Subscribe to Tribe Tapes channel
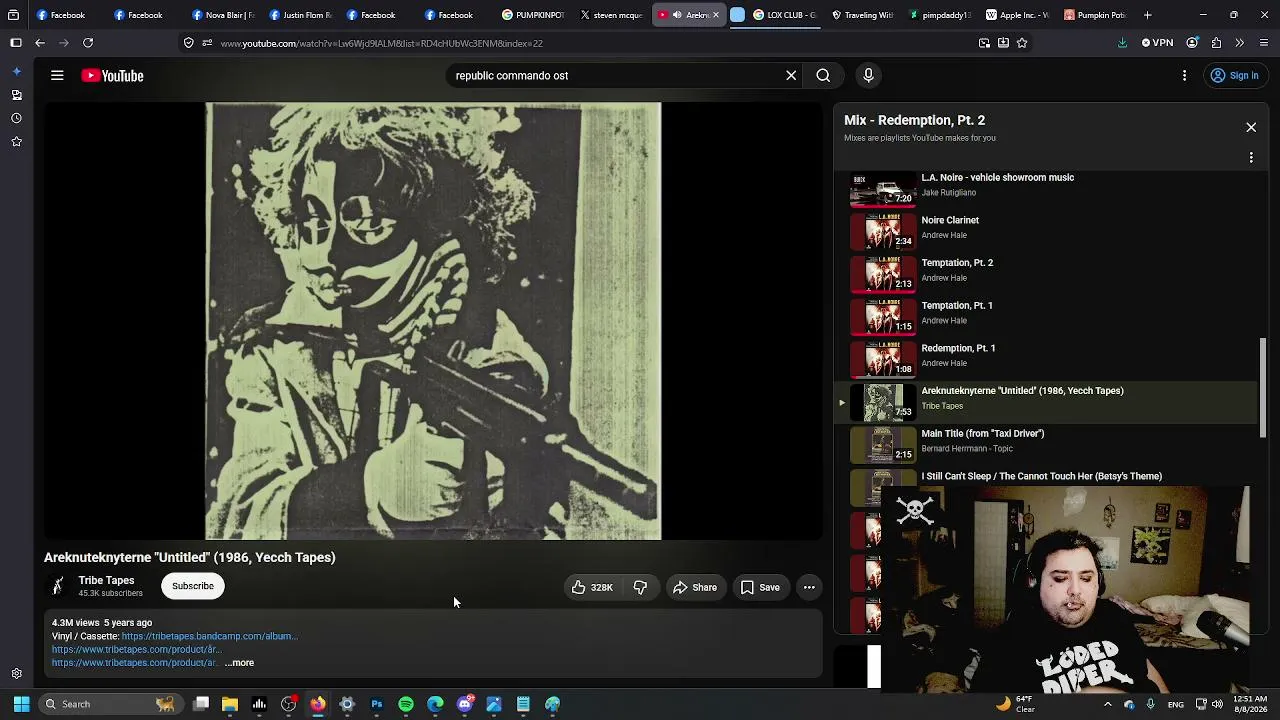Screen dimensions: 1280x720 [x=193, y=586]
